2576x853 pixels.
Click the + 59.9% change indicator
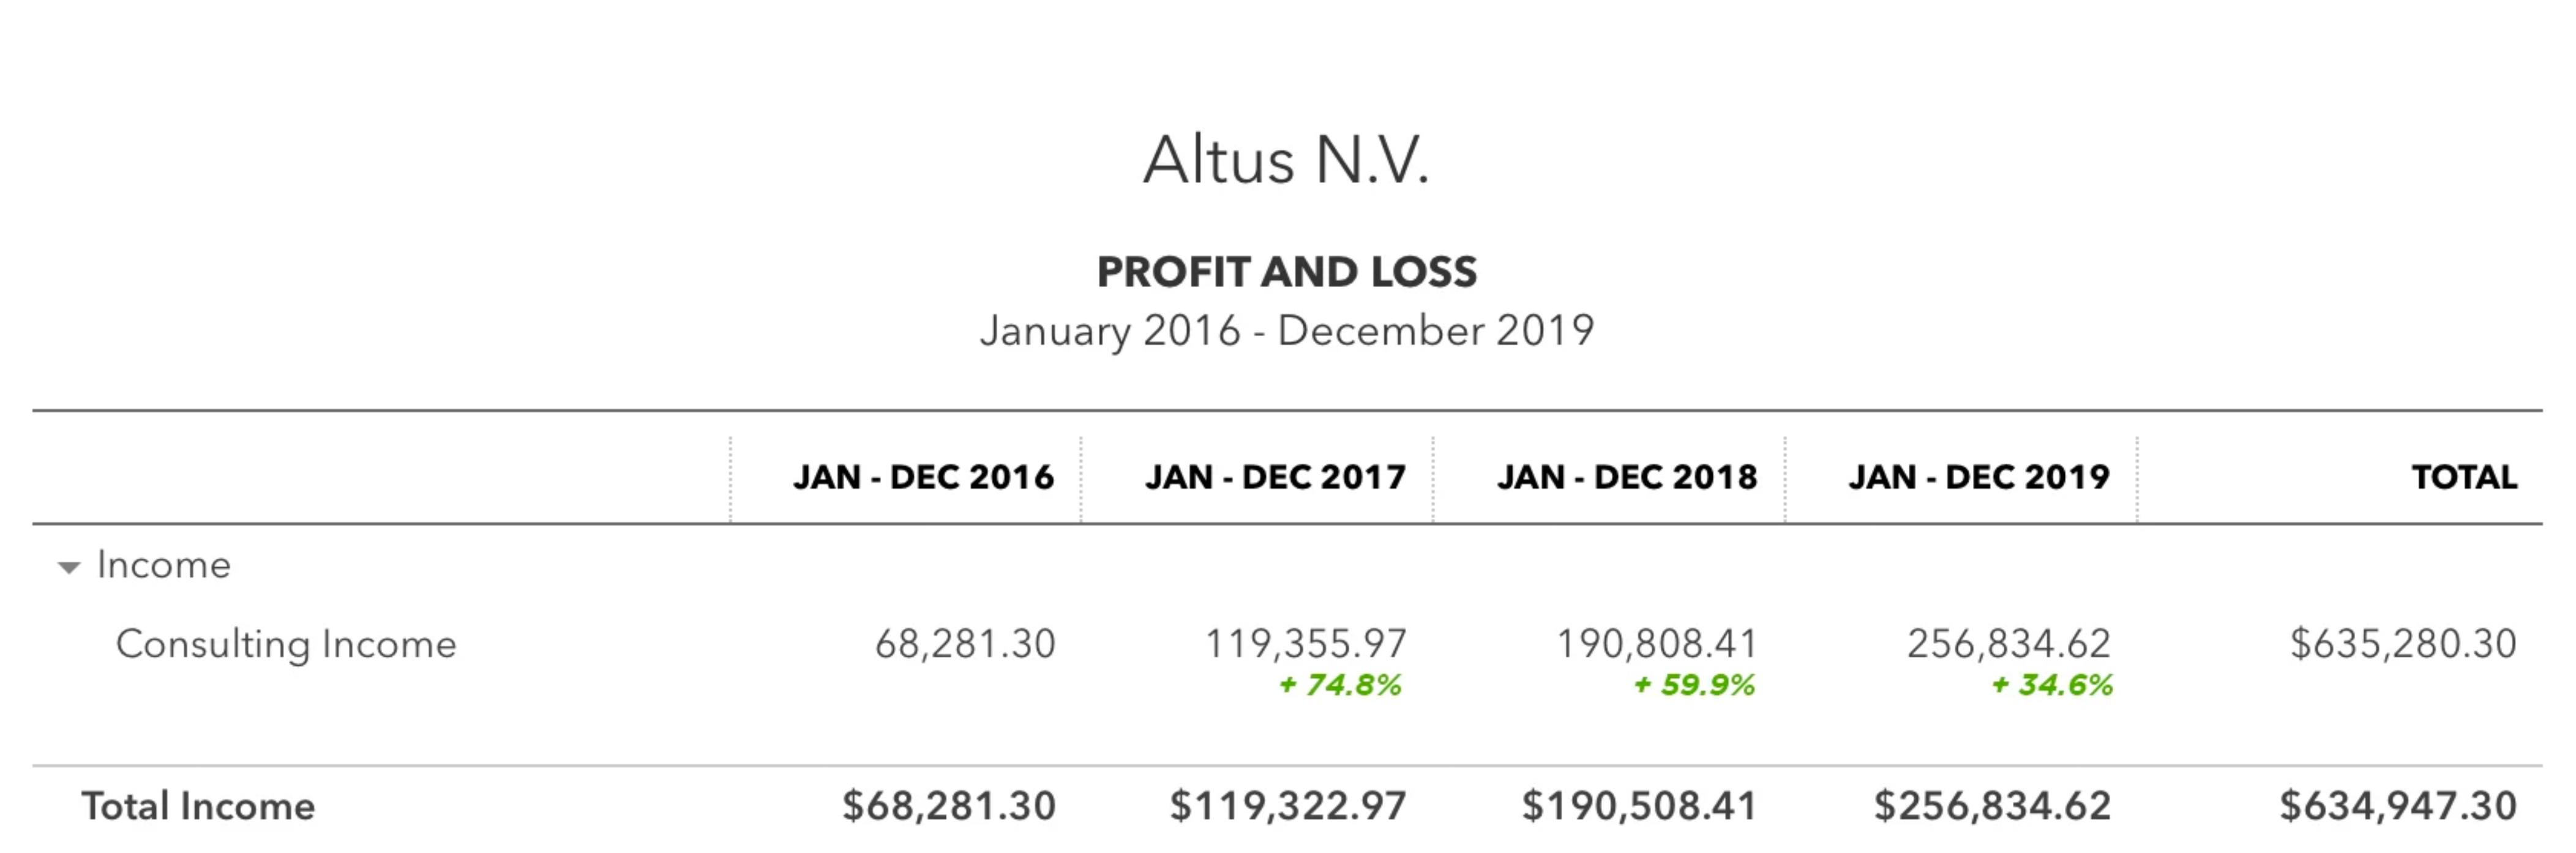click(x=1694, y=685)
